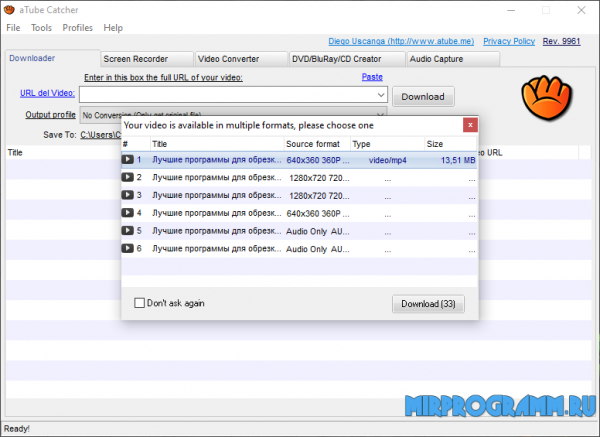Open the Tools menu
The image size is (600, 437).
[x=41, y=28]
